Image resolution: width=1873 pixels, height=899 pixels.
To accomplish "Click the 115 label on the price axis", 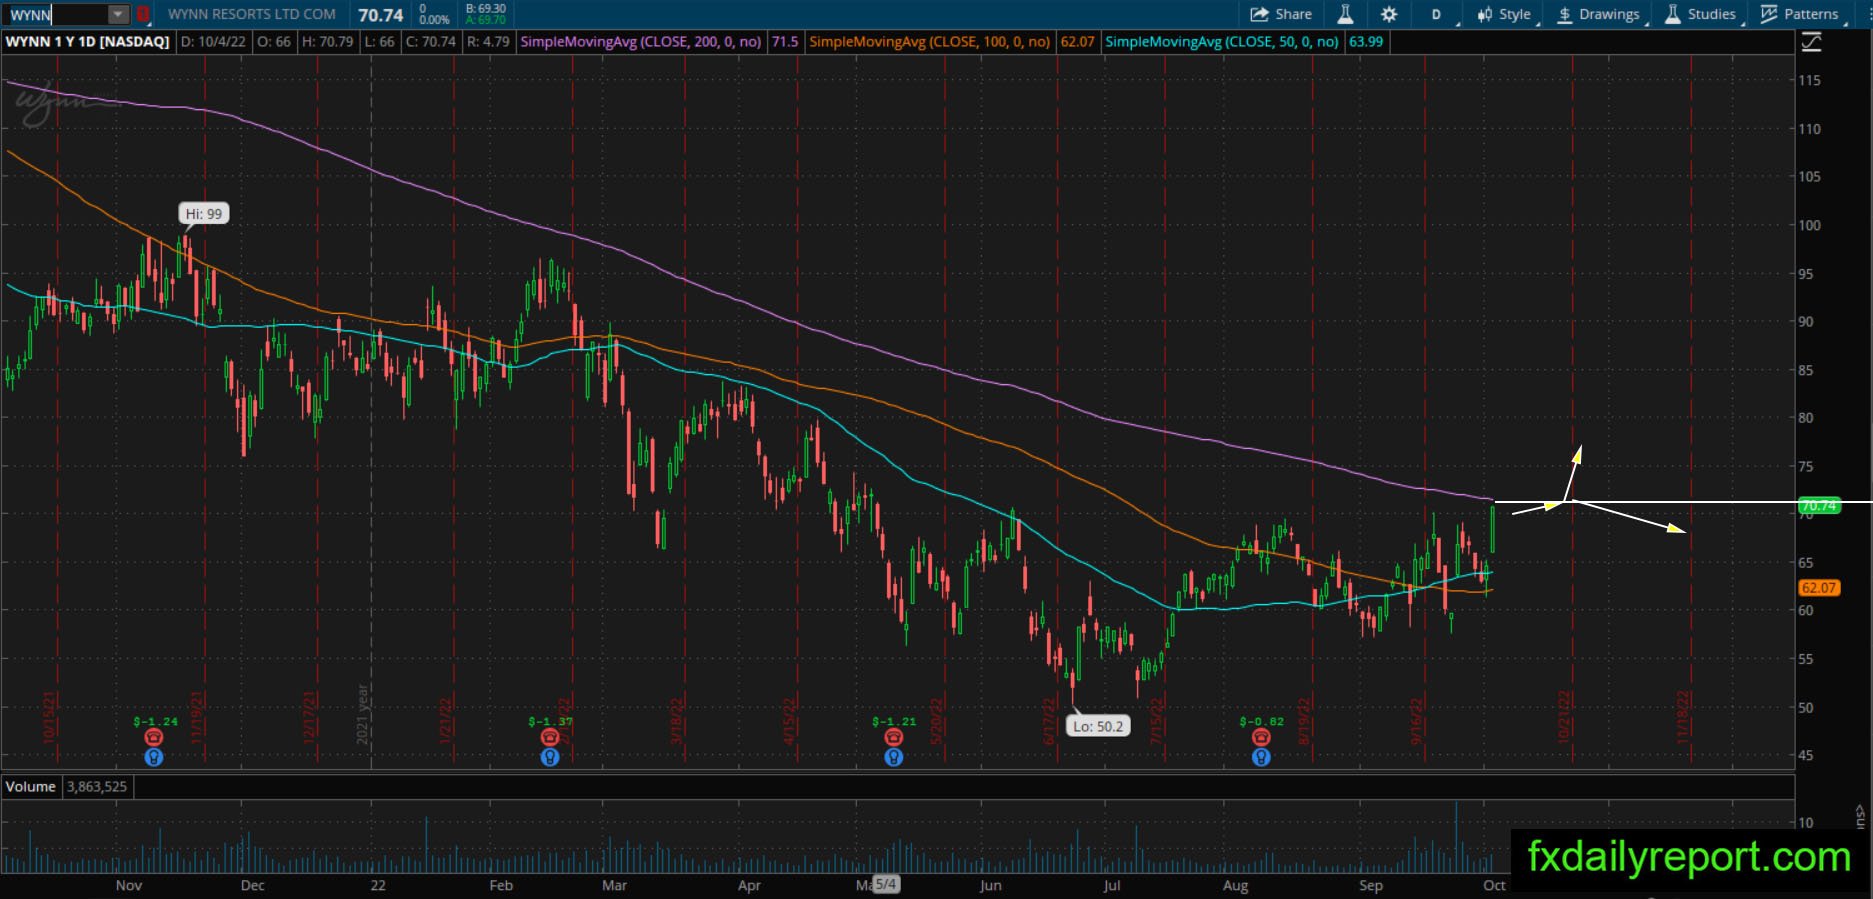I will (x=1809, y=80).
